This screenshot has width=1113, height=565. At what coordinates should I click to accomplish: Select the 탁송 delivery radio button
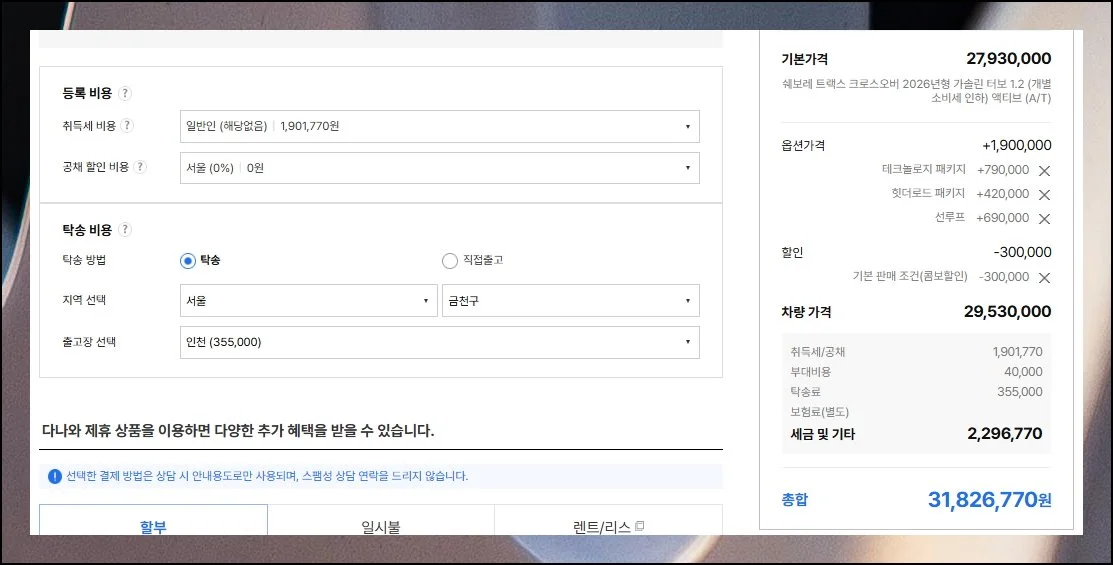pyautogui.click(x=188, y=261)
